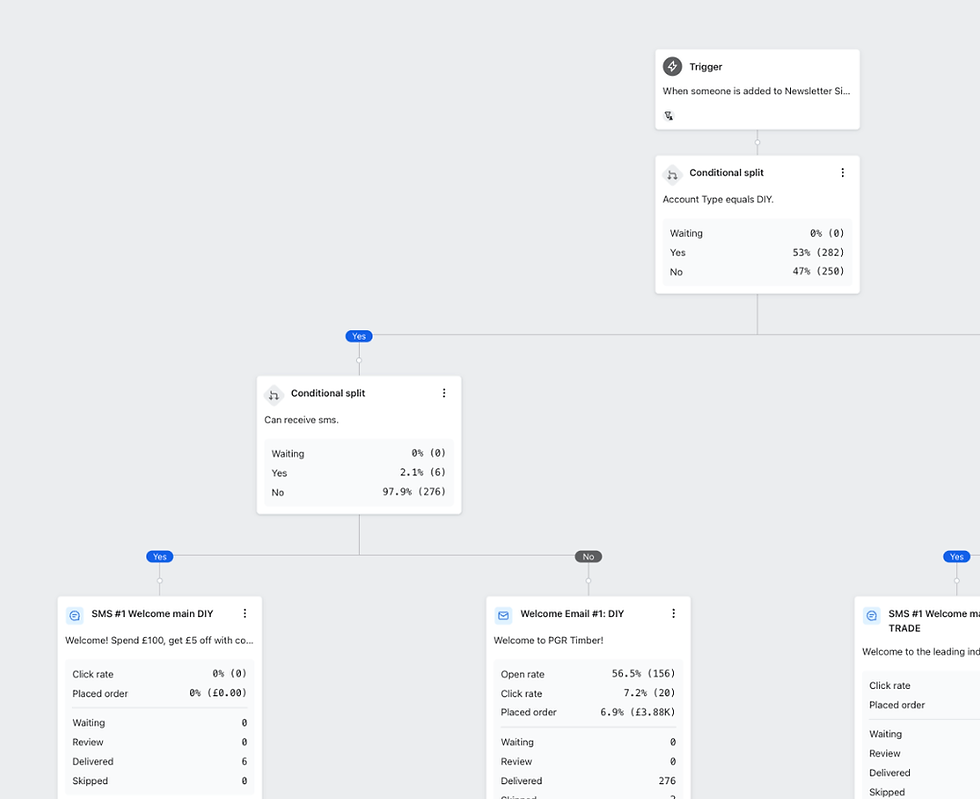Click Yes badge under Account Type split
980x799 pixels.
359,336
